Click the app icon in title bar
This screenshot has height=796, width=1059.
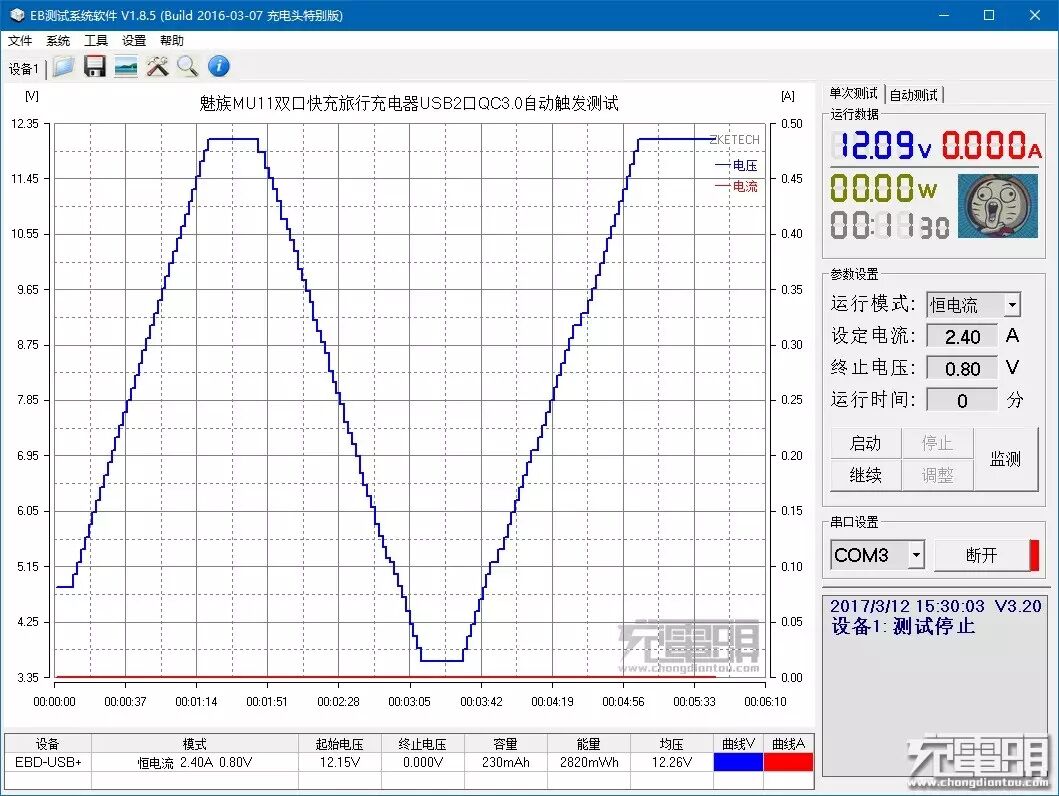point(17,15)
